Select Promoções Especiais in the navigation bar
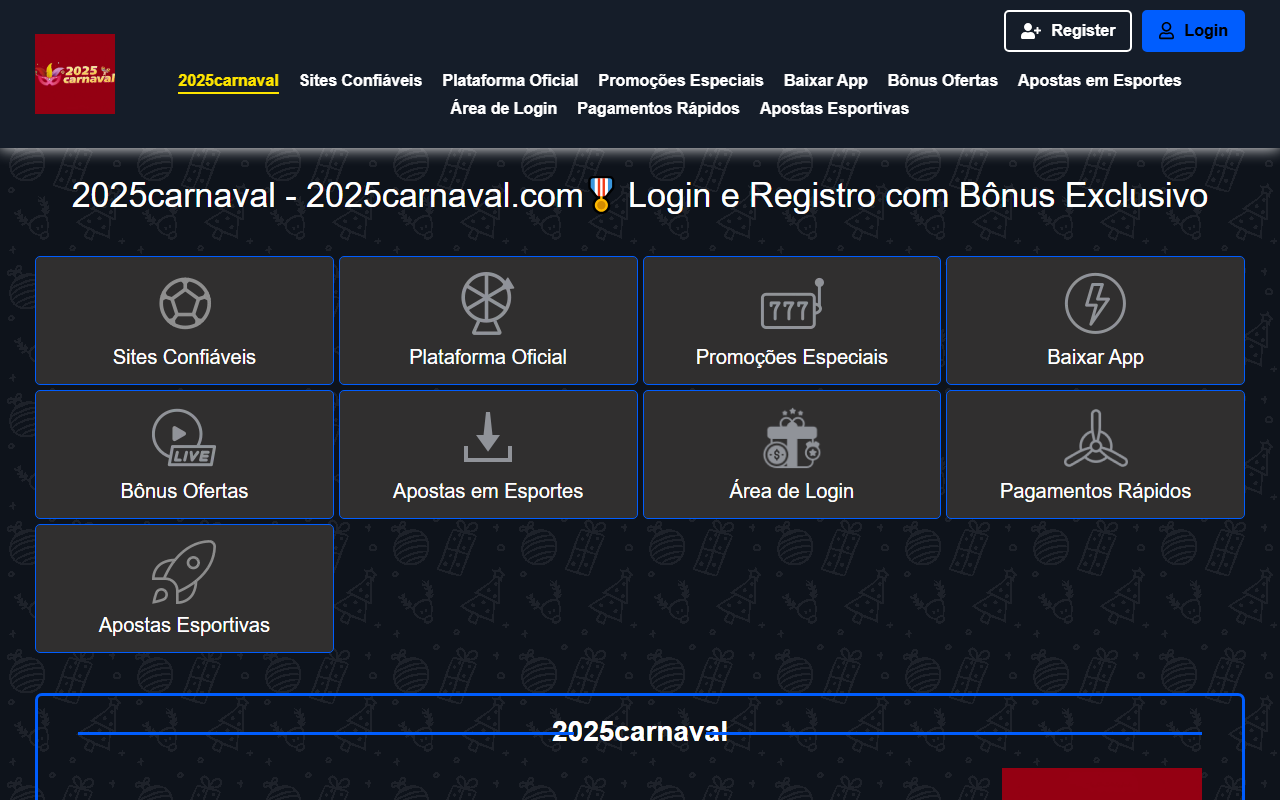This screenshot has height=800, width=1280. click(x=681, y=80)
